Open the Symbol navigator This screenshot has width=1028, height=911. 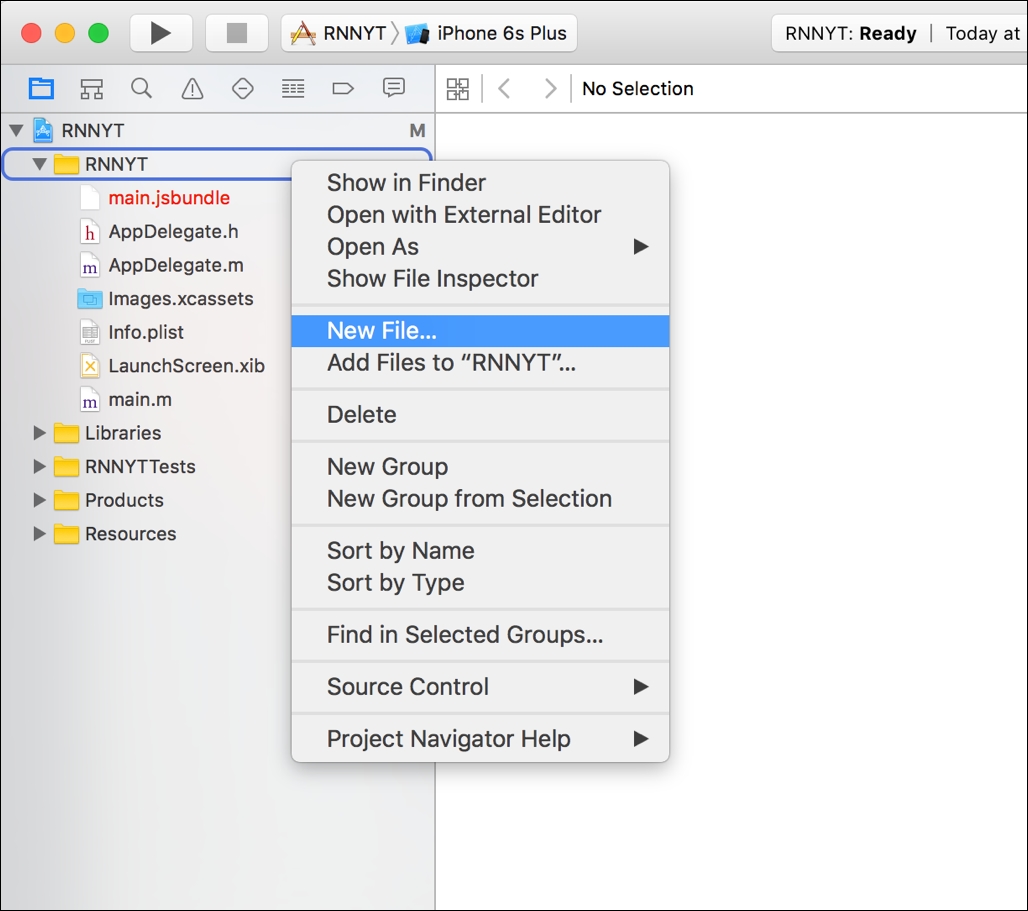(x=92, y=88)
